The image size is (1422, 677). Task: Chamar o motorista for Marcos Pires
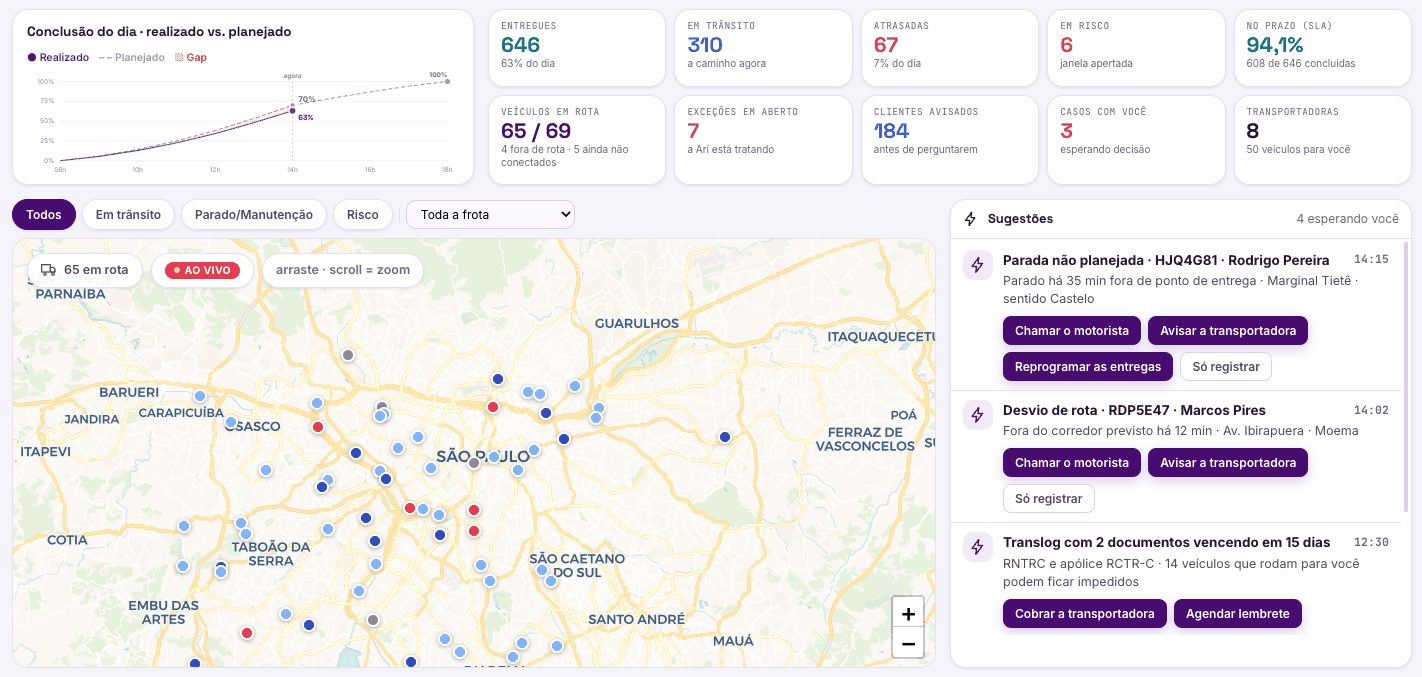point(1072,463)
